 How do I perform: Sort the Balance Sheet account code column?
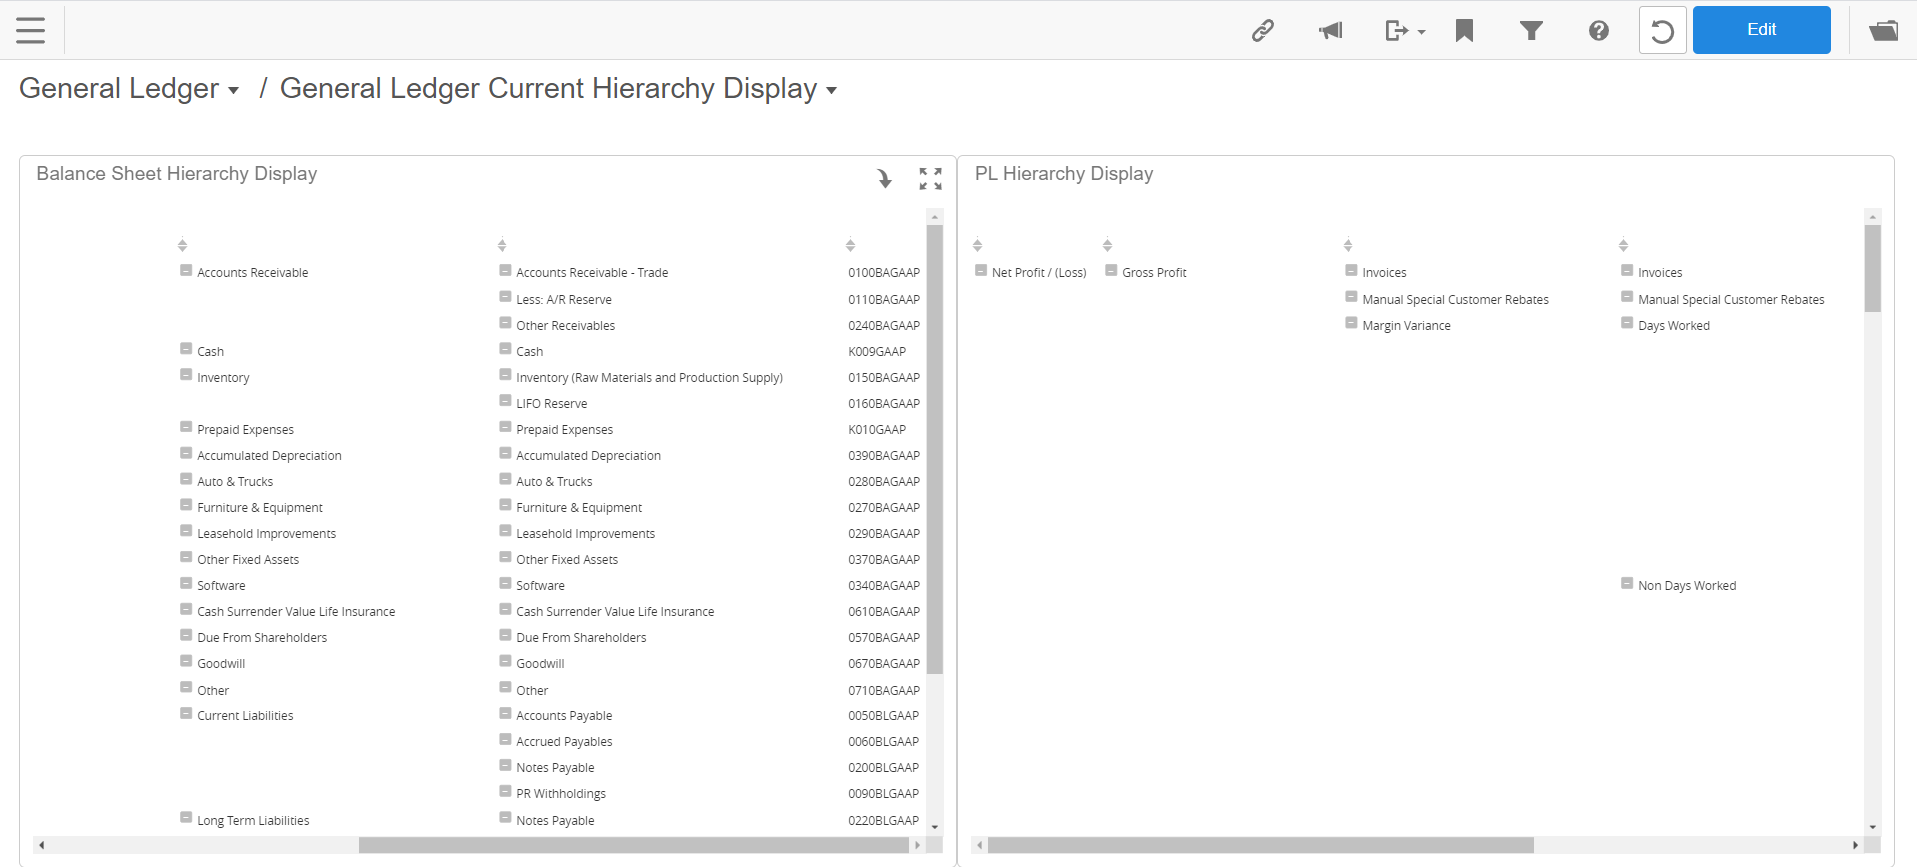click(x=850, y=245)
